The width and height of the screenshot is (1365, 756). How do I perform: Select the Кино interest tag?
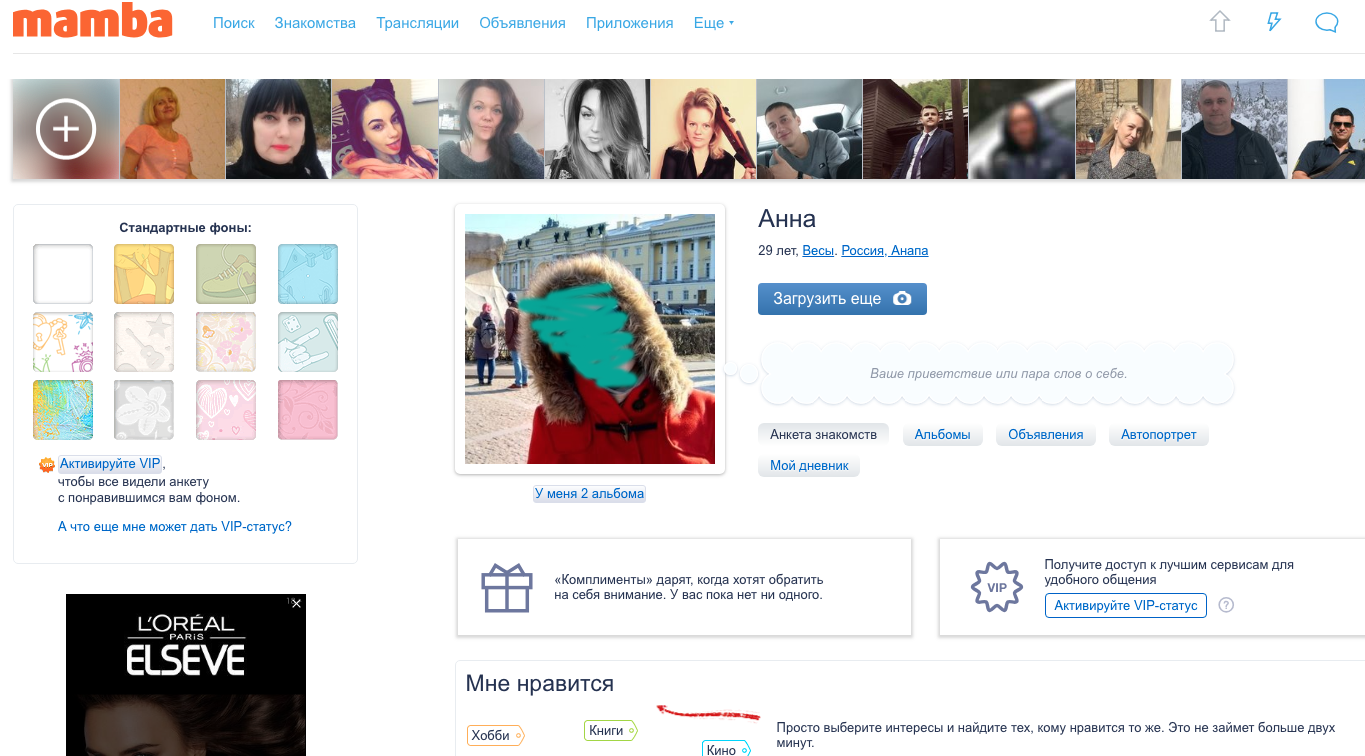pos(725,748)
